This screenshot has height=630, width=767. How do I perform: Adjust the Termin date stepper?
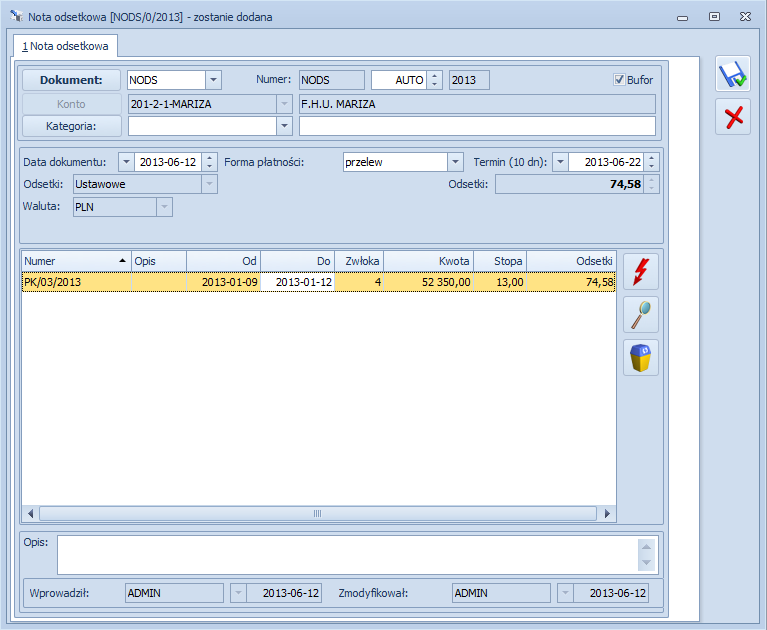click(652, 162)
